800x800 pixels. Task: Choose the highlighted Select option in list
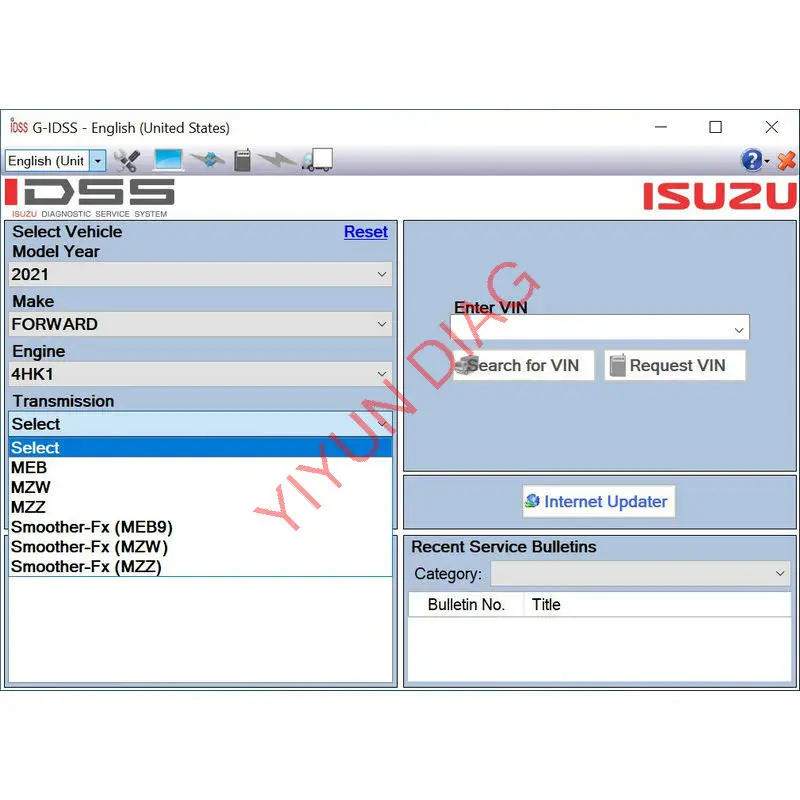click(x=201, y=447)
